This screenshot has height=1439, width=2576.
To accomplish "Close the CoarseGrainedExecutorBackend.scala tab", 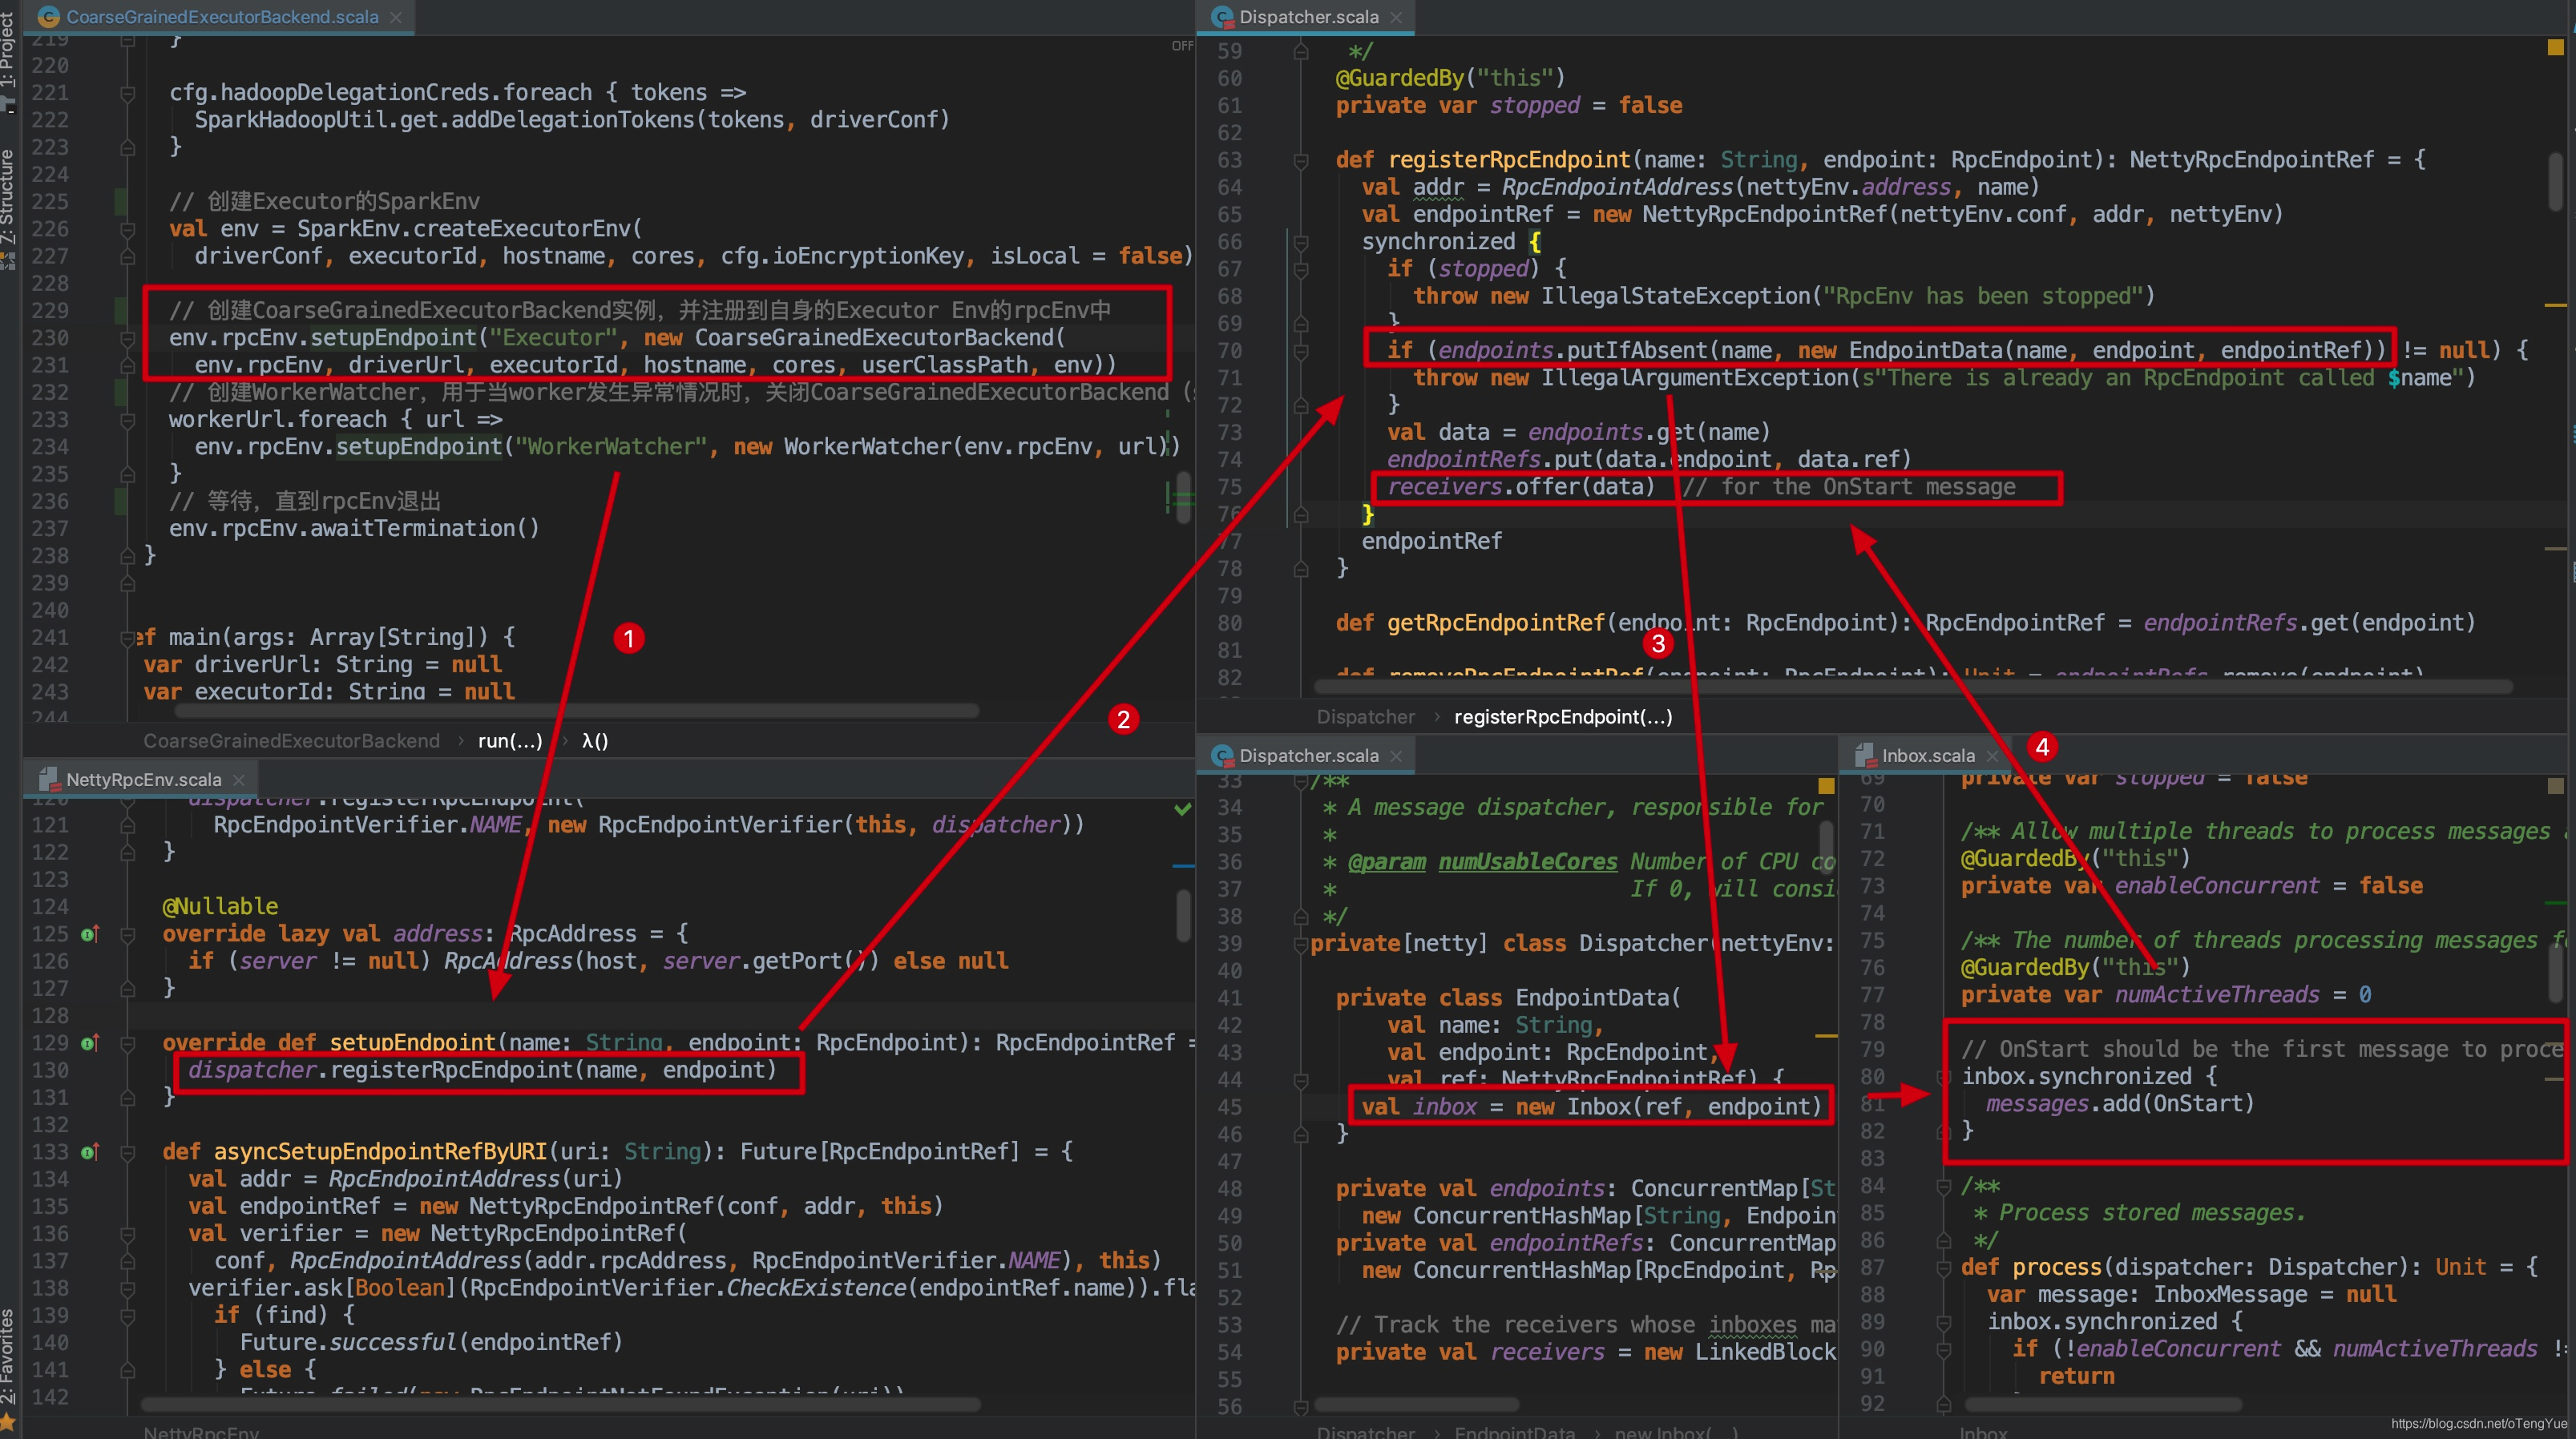I will pyautogui.click(x=396, y=17).
